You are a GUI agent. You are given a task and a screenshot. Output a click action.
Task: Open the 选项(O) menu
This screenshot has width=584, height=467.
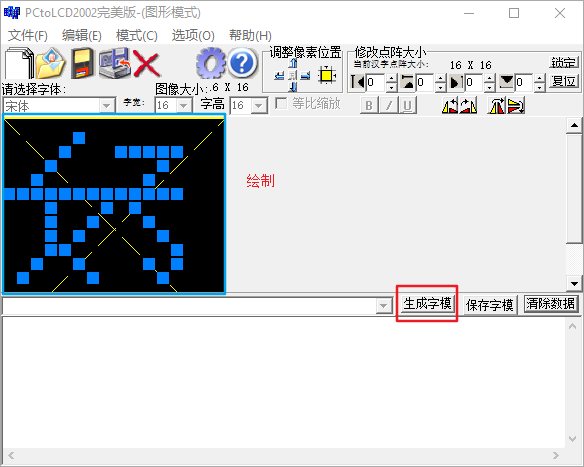(x=193, y=36)
